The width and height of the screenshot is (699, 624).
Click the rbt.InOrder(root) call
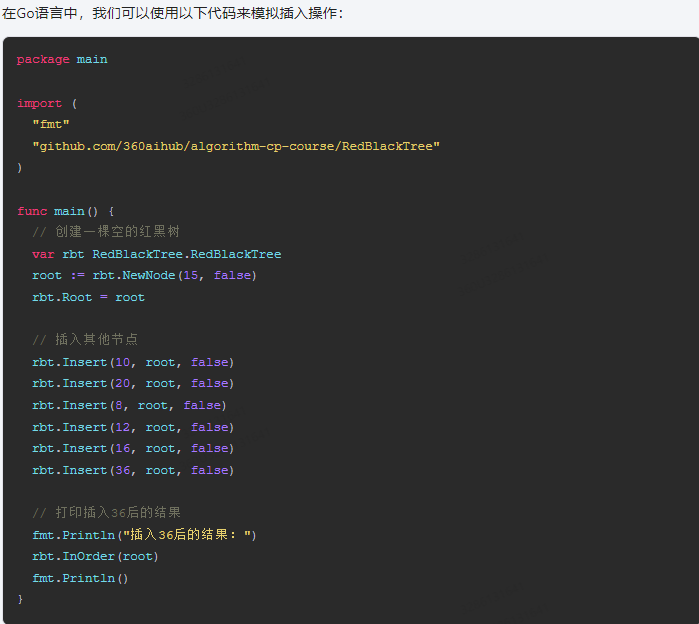[95, 556]
